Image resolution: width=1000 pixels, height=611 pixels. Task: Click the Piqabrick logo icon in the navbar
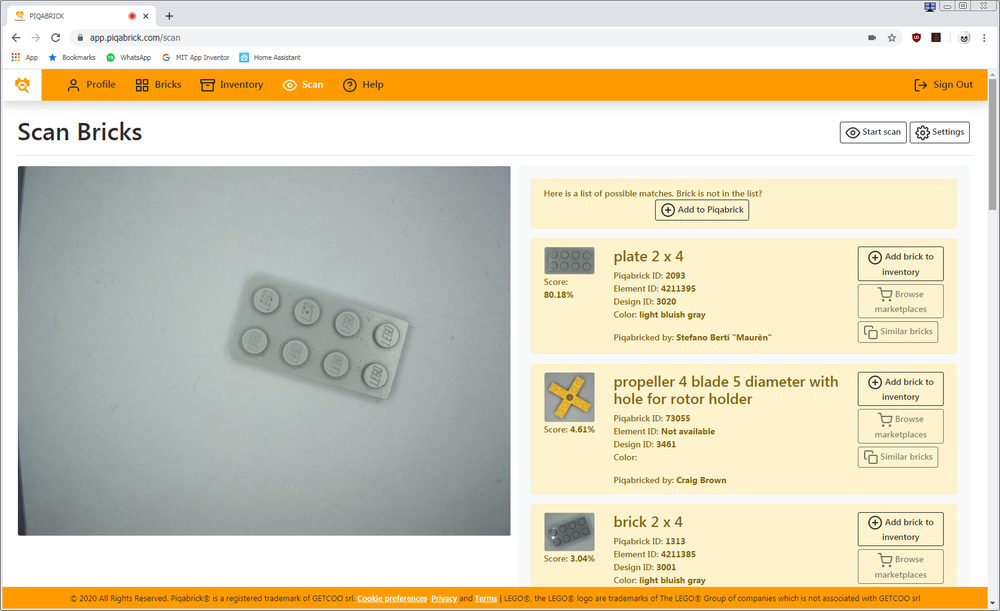pyautogui.click(x=22, y=85)
